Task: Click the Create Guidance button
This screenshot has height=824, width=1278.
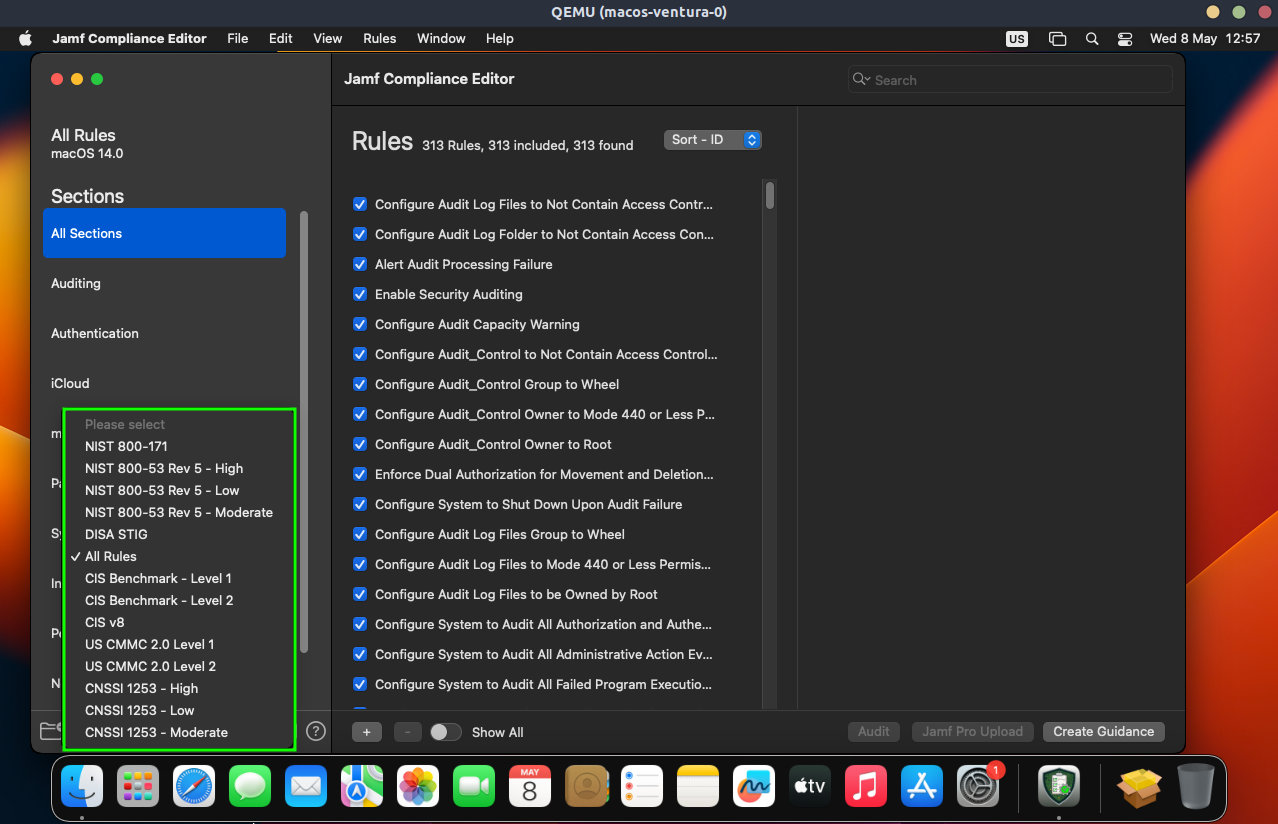Action: [1103, 731]
